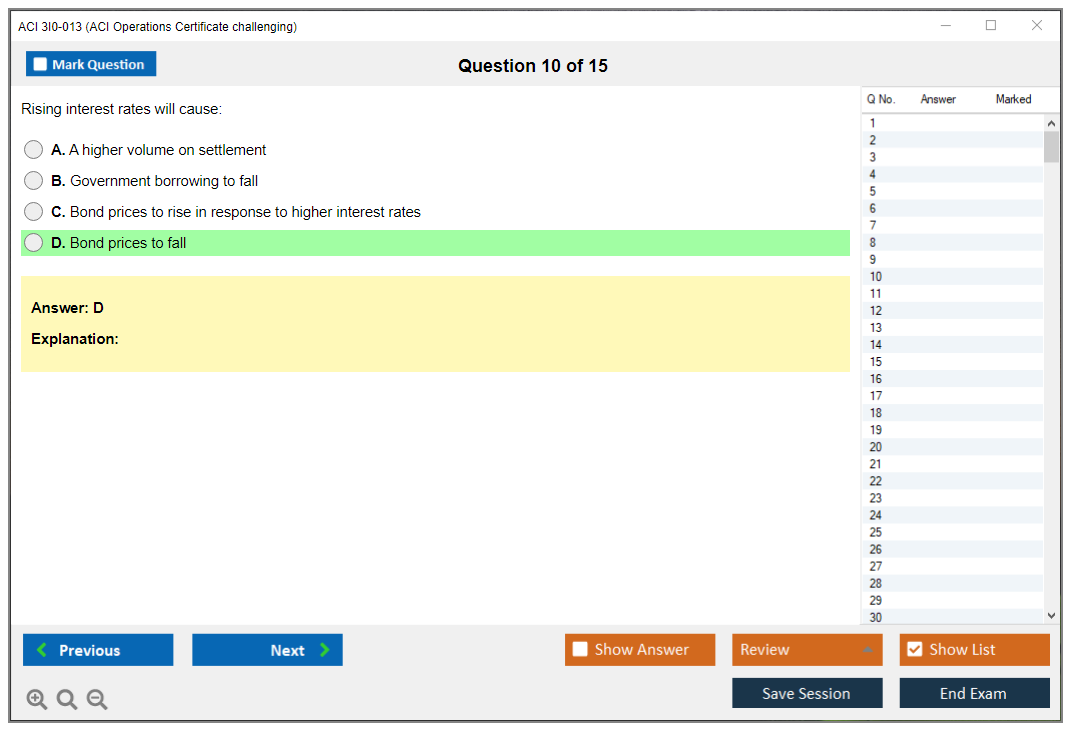Click the green left arrow on Previous
This screenshot has width=1075, height=735.
coord(42,650)
